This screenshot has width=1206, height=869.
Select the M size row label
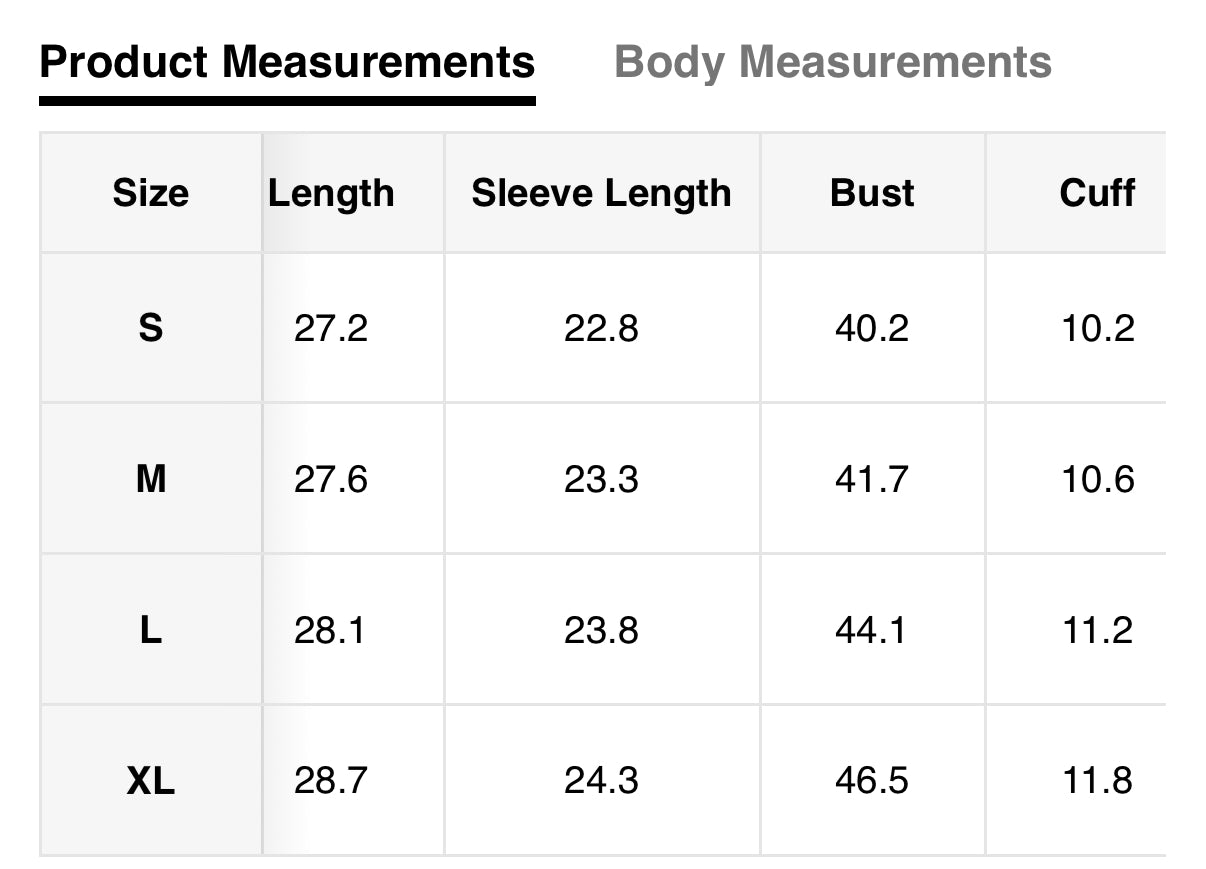coord(150,479)
